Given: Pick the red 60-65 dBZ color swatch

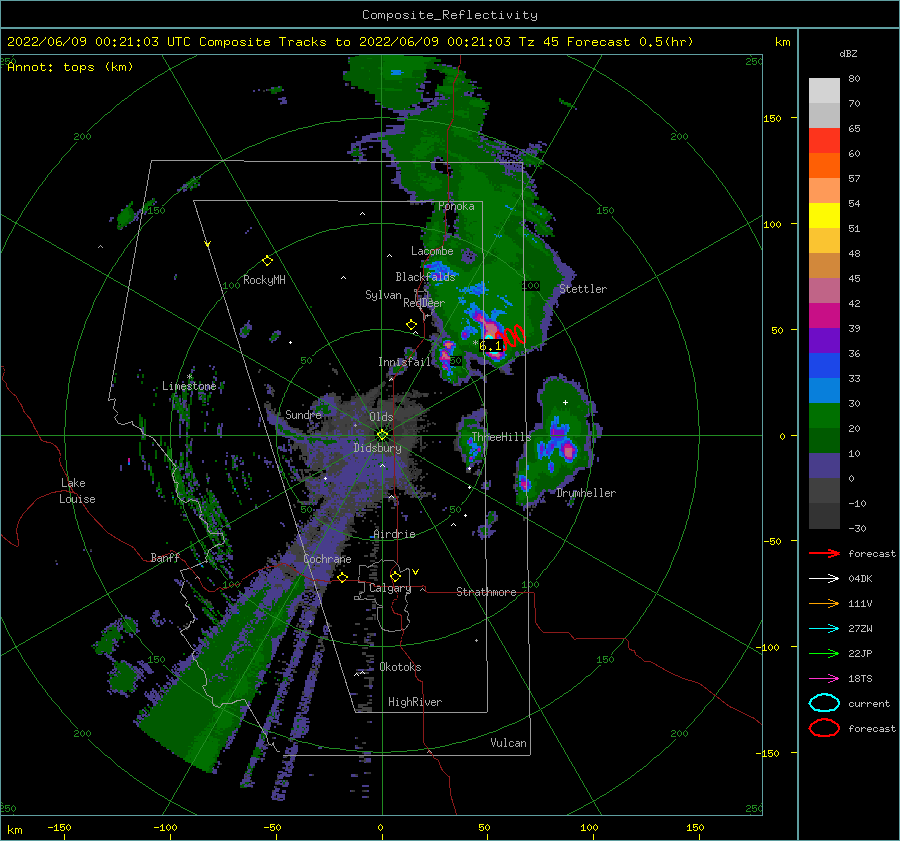Looking at the screenshot, I should pos(824,141).
